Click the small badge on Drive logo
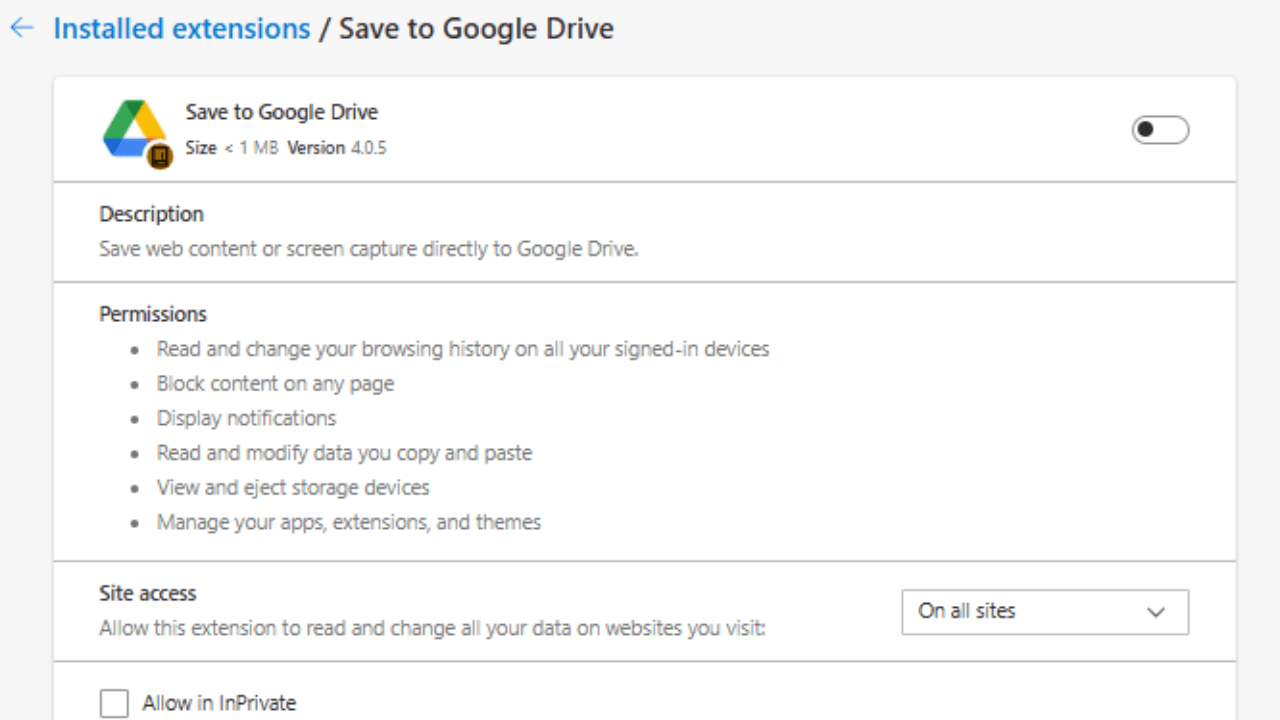This screenshot has width=1280, height=720. pos(160,156)
